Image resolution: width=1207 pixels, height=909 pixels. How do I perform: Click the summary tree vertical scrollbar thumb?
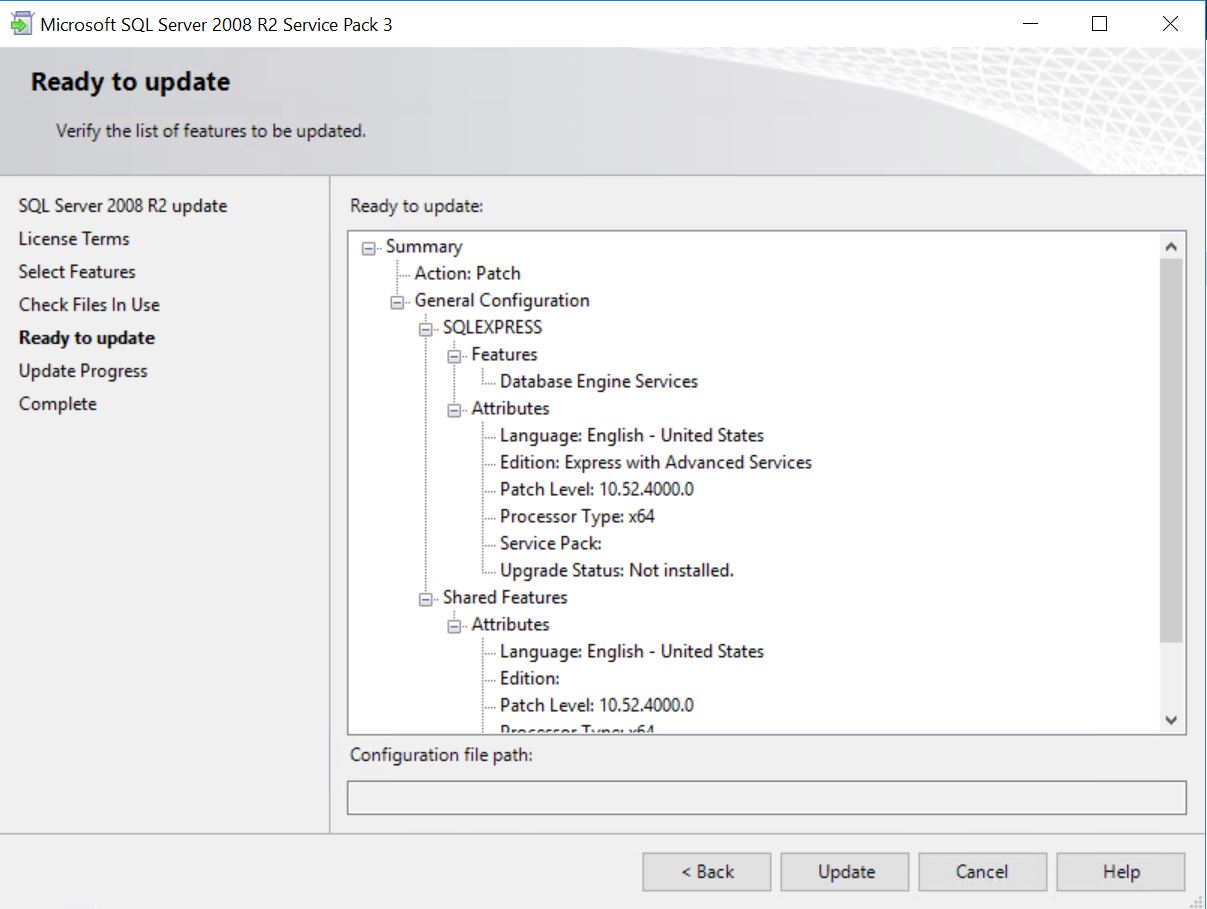pos(1172,449)
